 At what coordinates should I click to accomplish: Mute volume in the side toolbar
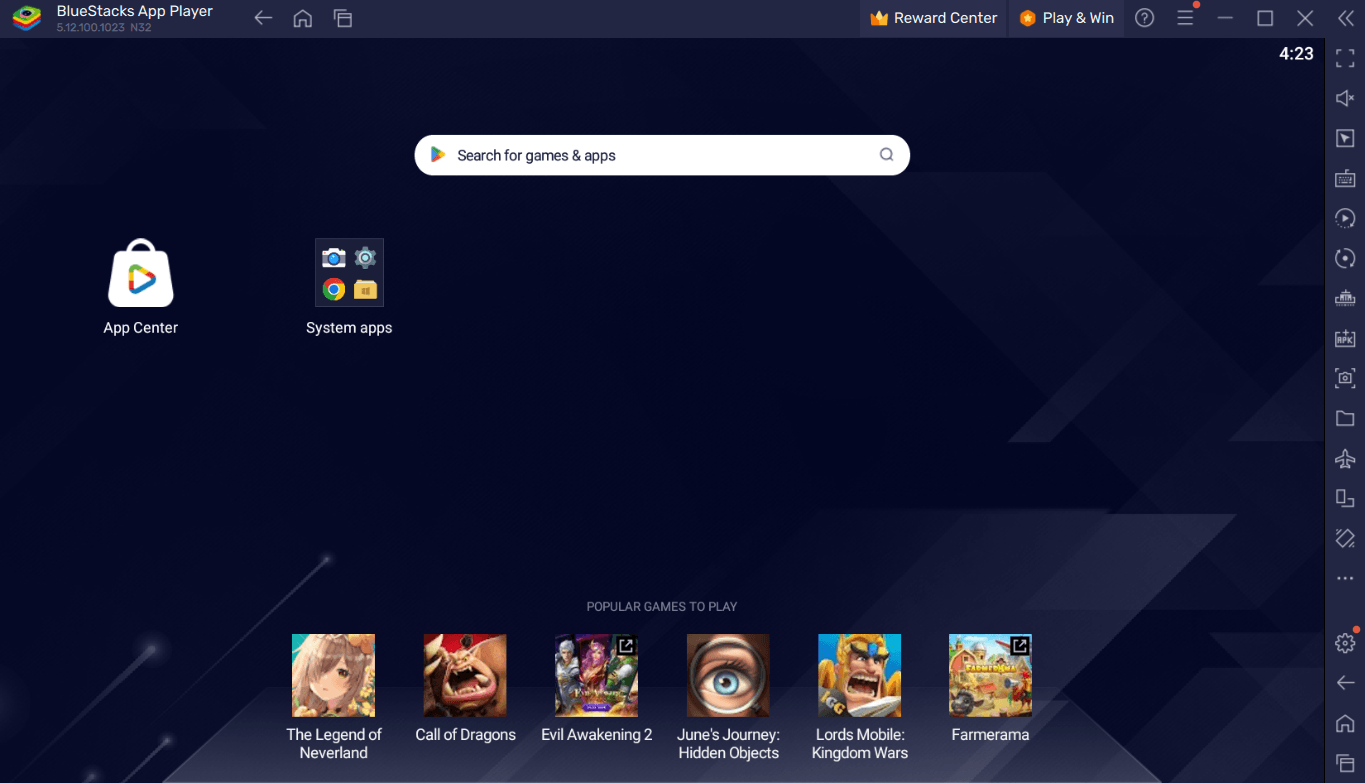point(1345,98)
